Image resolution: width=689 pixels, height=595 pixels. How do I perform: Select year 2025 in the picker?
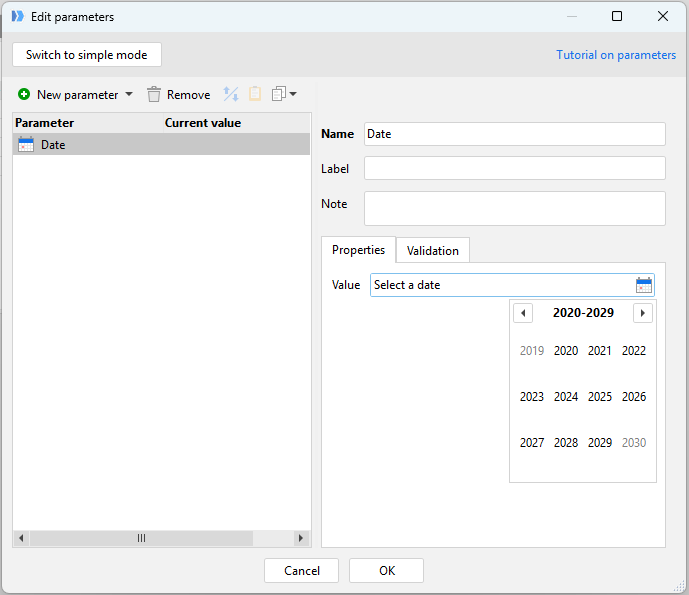click(600, 397)
